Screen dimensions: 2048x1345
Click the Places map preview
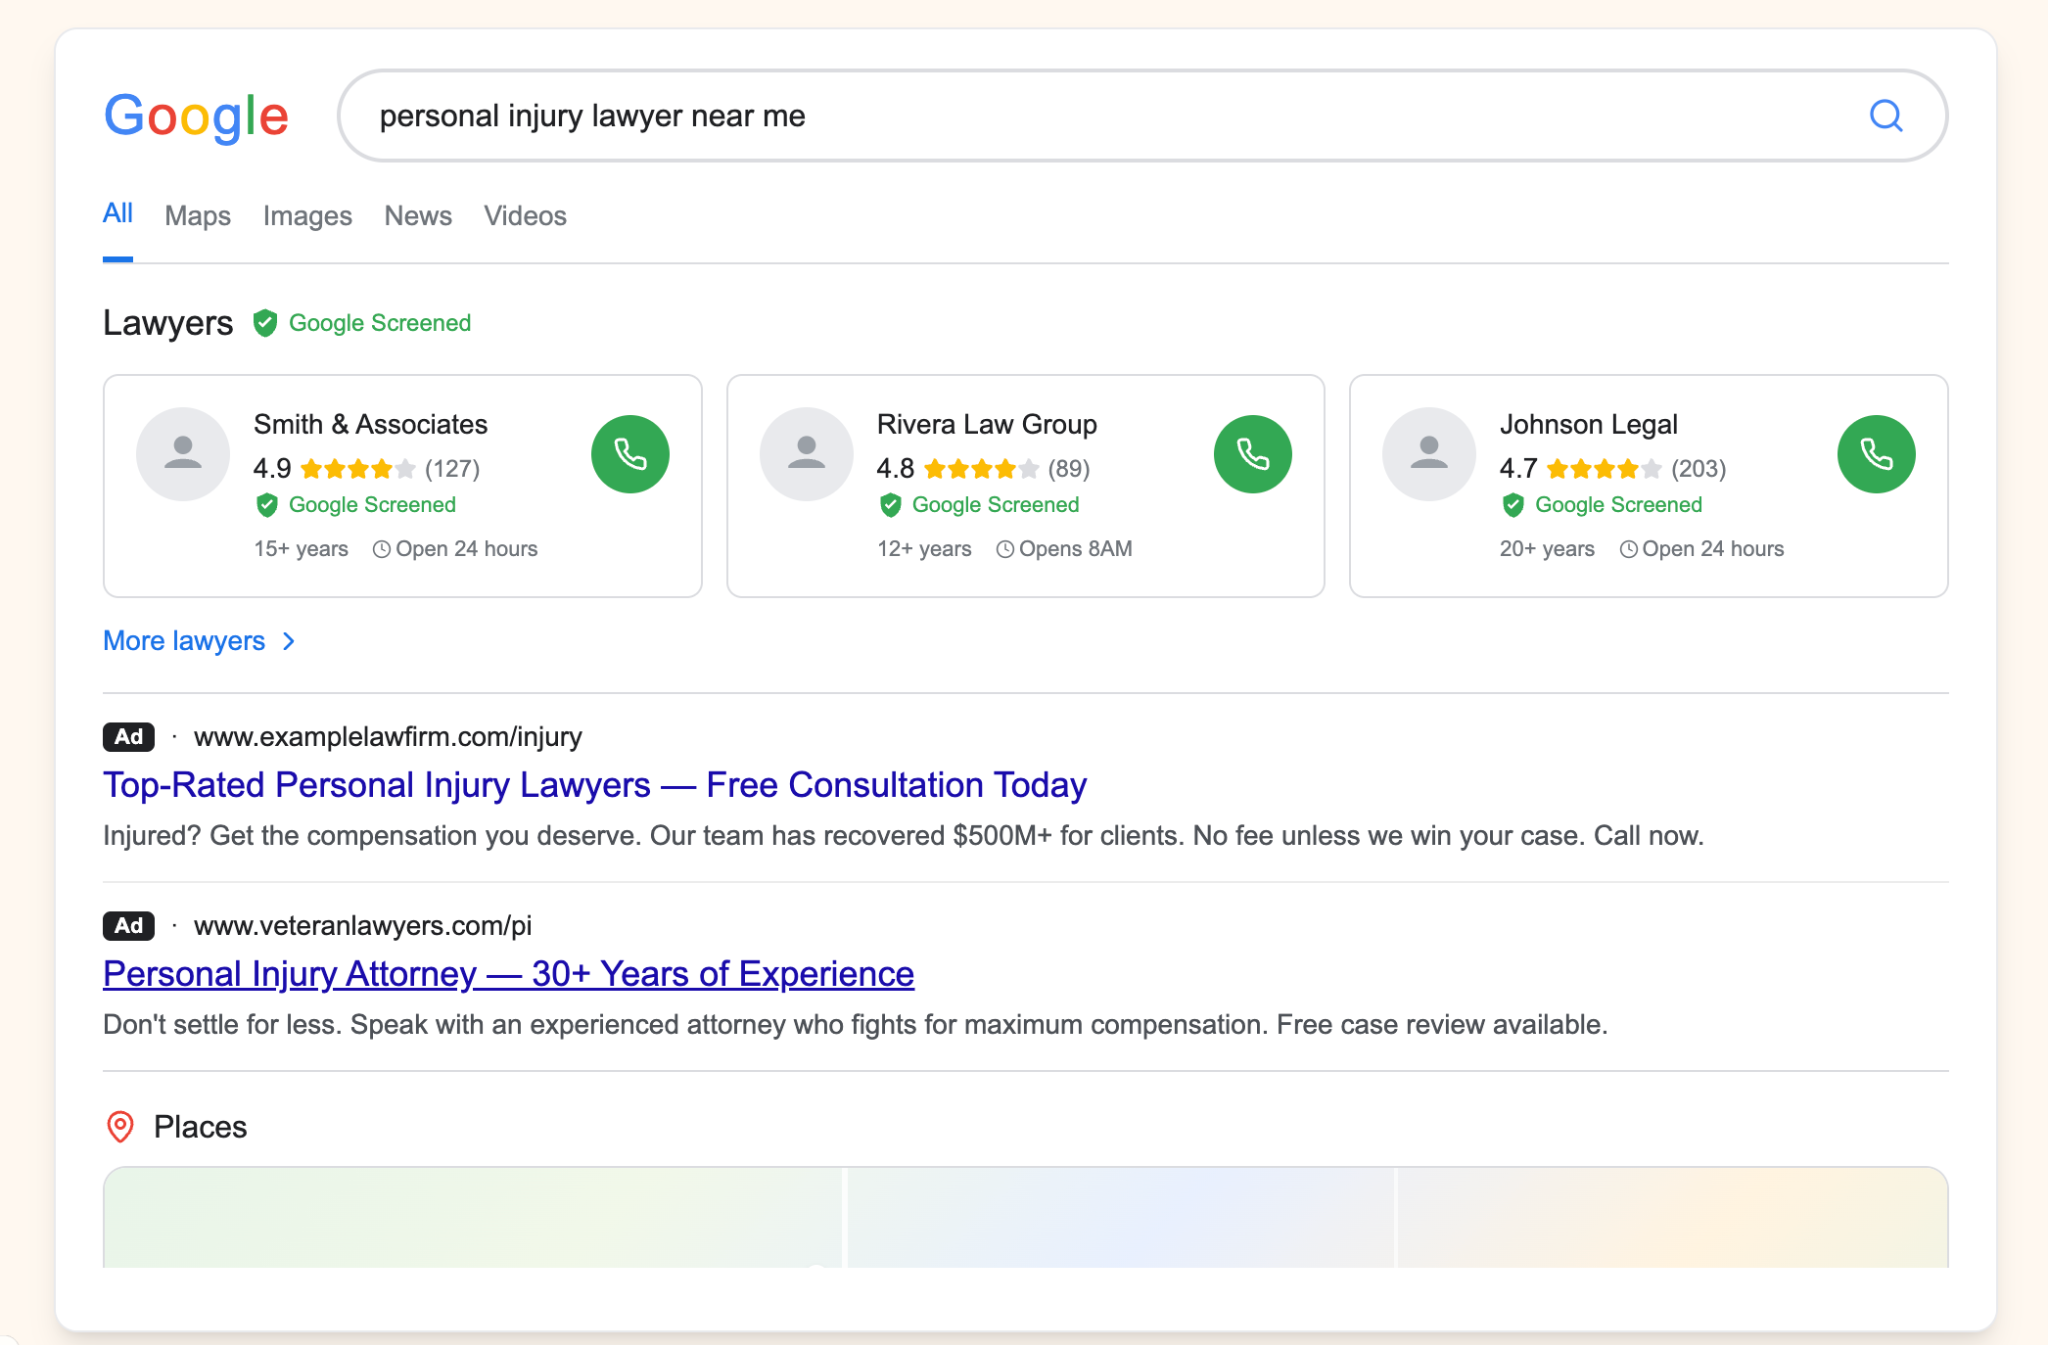1025,1217
